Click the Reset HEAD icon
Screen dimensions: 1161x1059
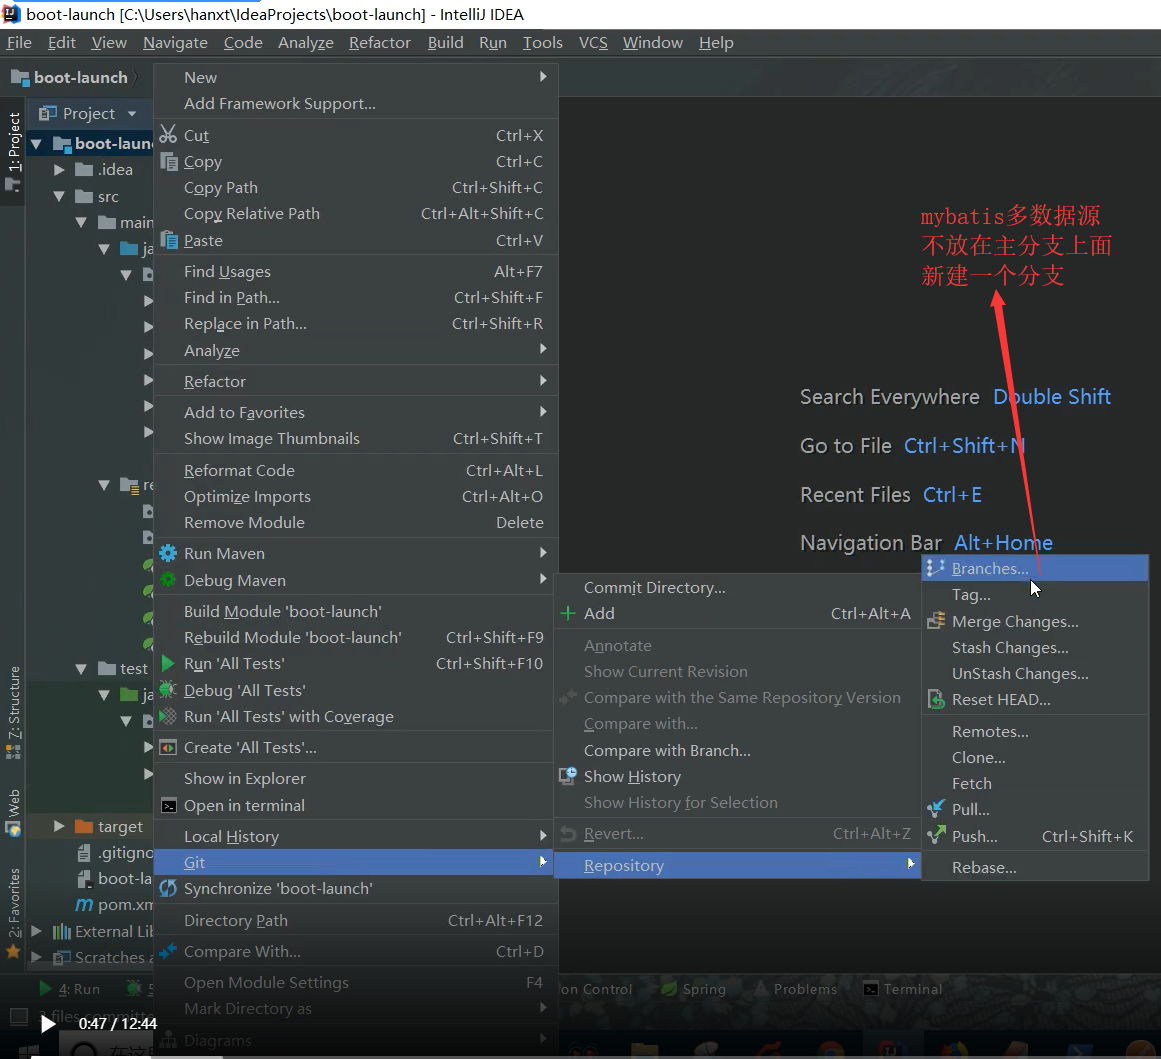936,699
